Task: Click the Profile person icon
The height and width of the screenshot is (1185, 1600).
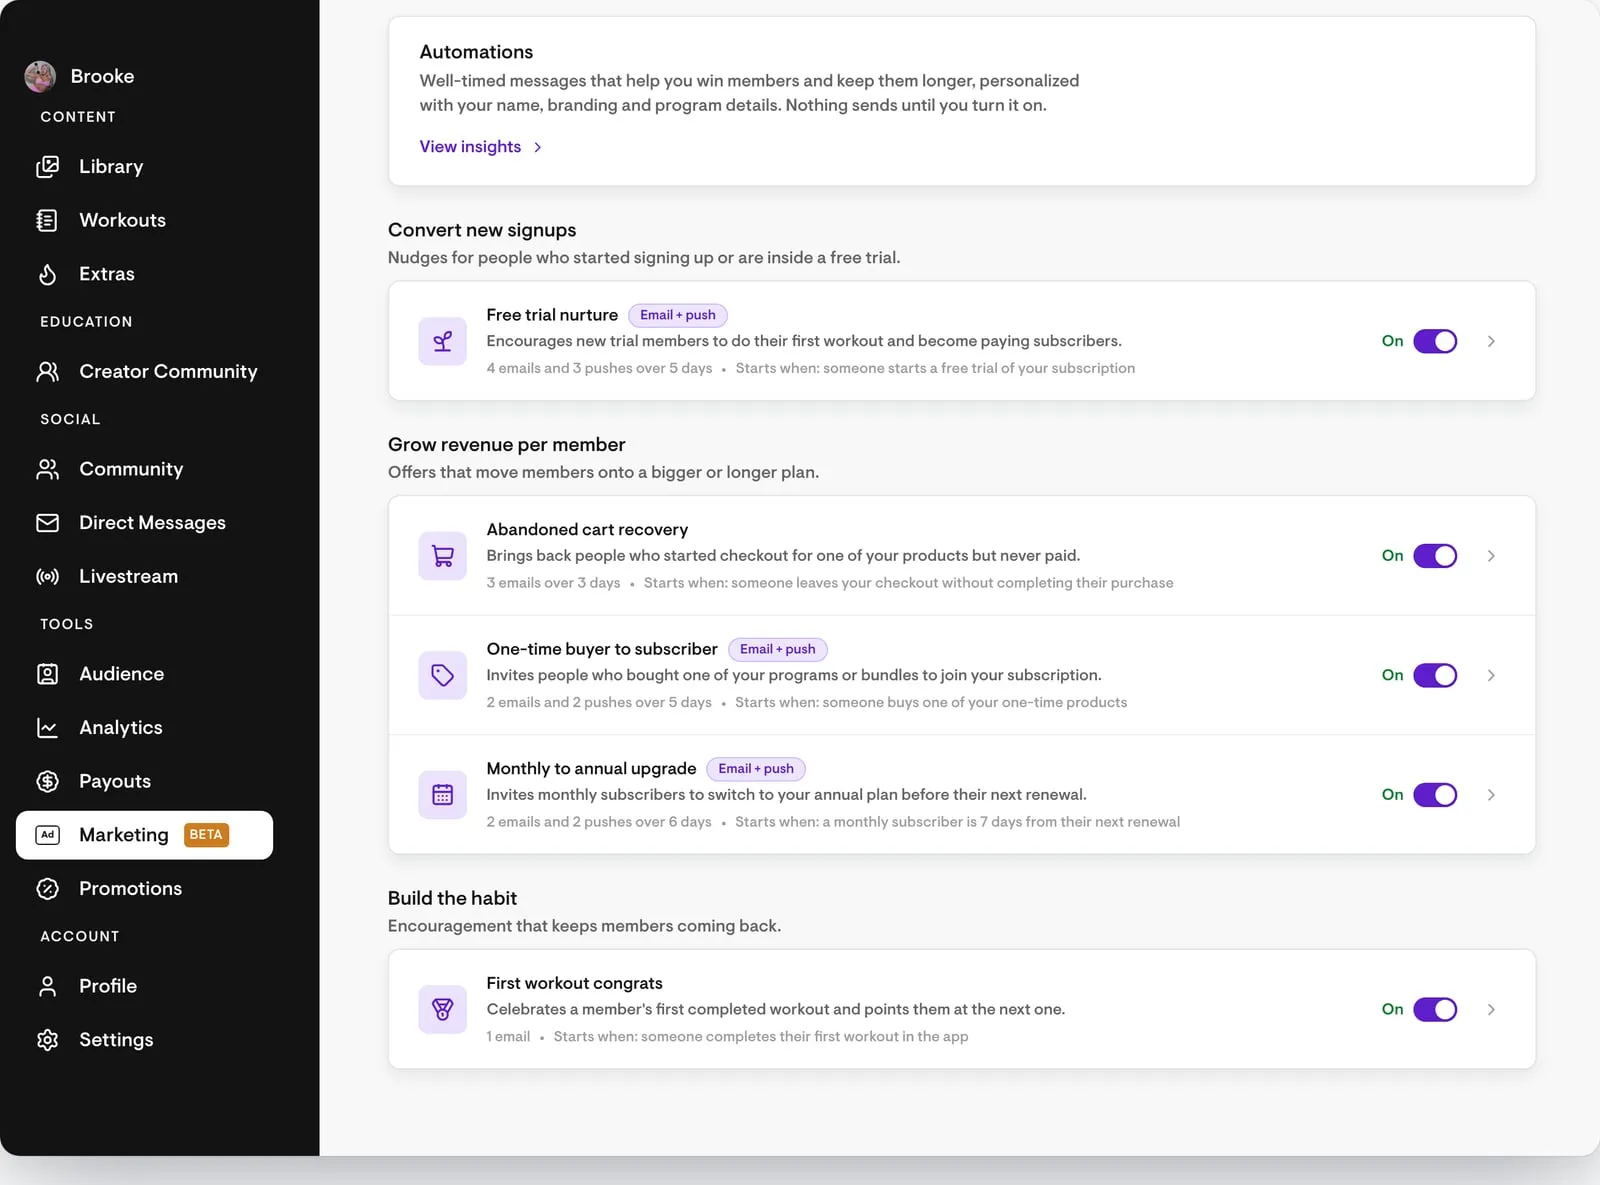Action: point(47,986)
